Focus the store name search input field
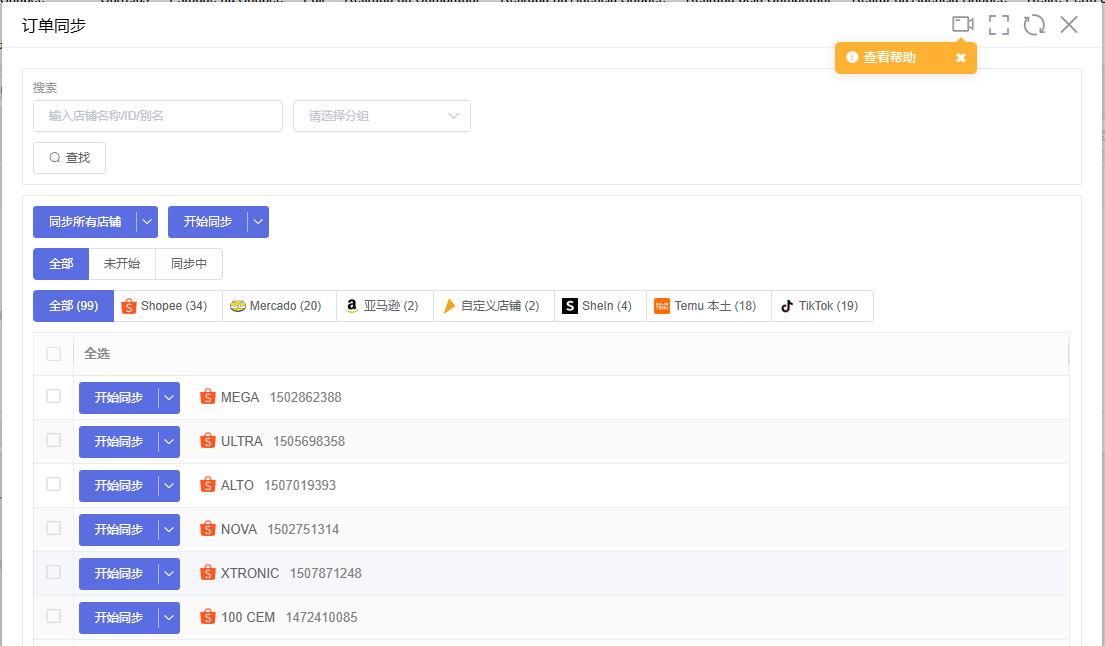This screenshot has width=1105, height=646. (x=158, y=116)
